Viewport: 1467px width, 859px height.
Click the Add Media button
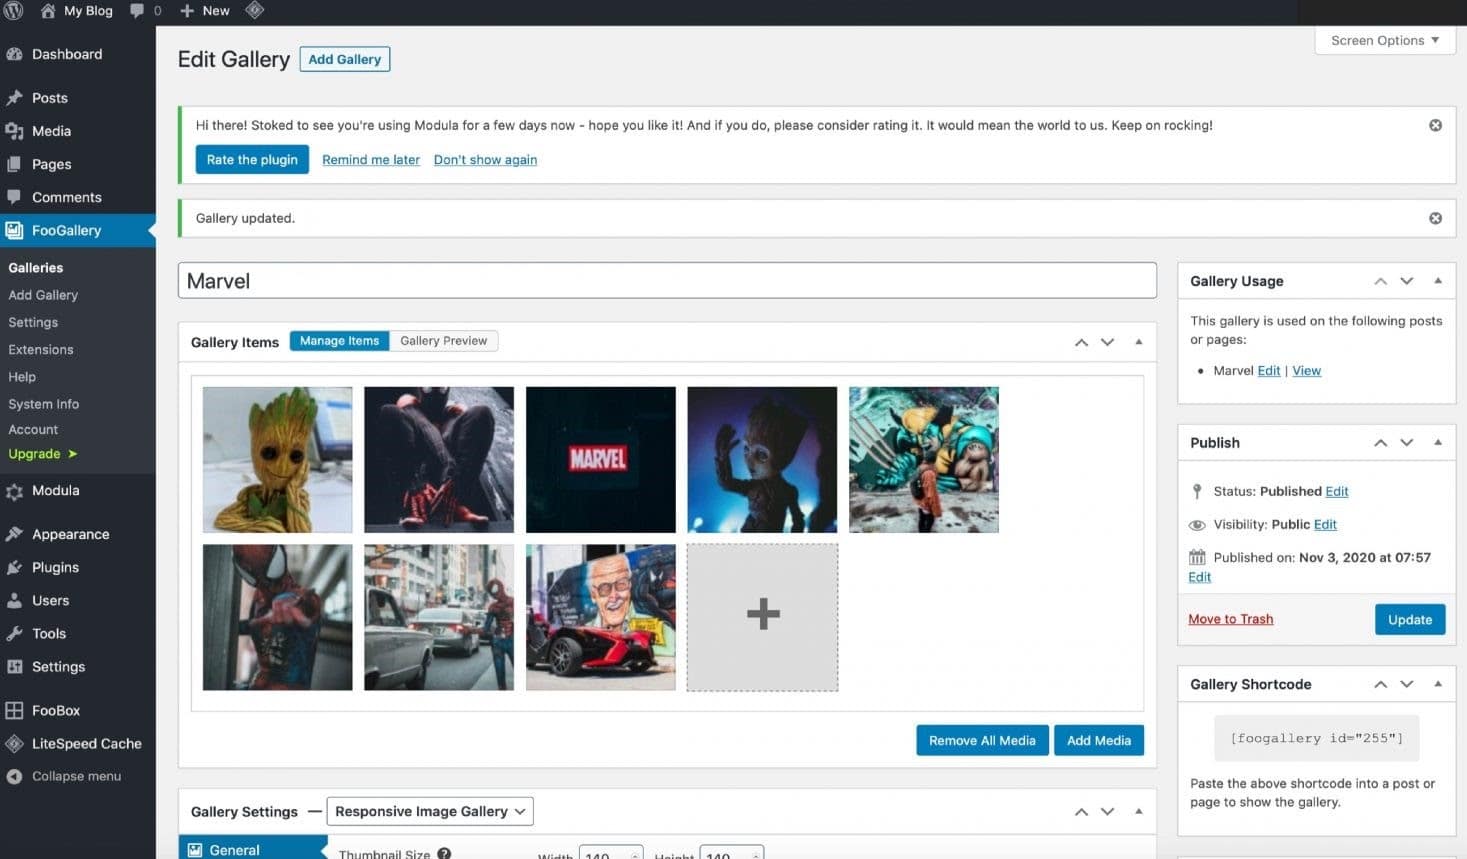pos(1098,740)
